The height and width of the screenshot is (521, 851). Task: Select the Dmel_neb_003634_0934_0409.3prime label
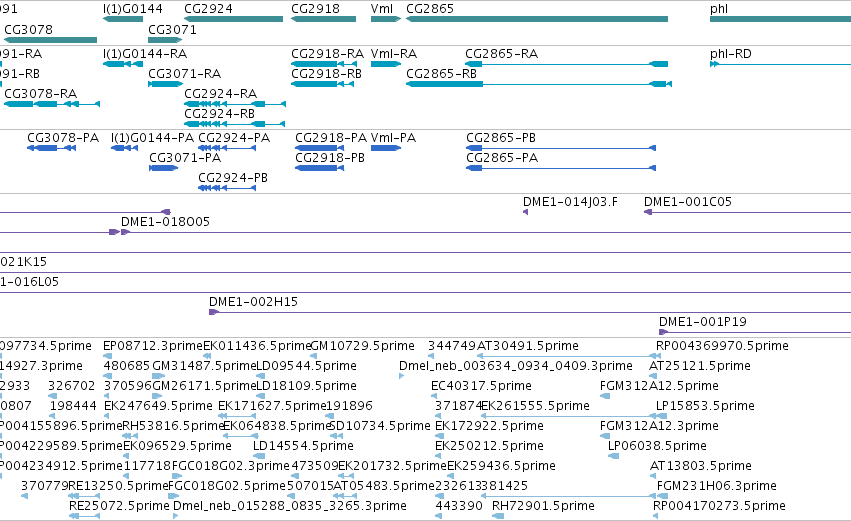(516, 366)
